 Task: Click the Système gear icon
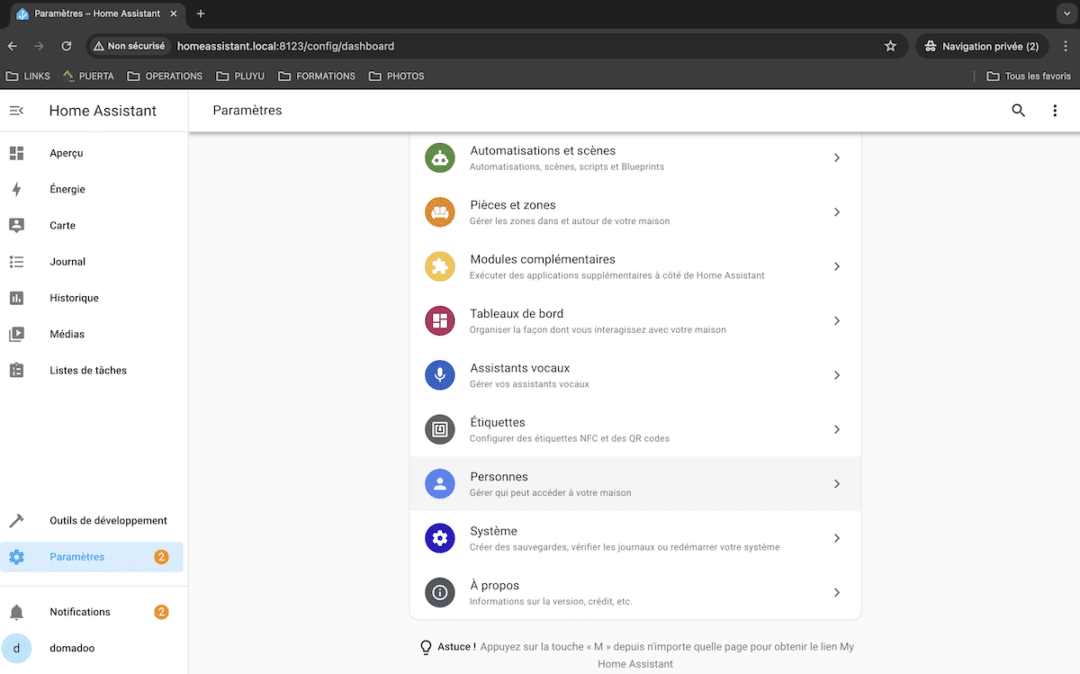click(440, 538)
